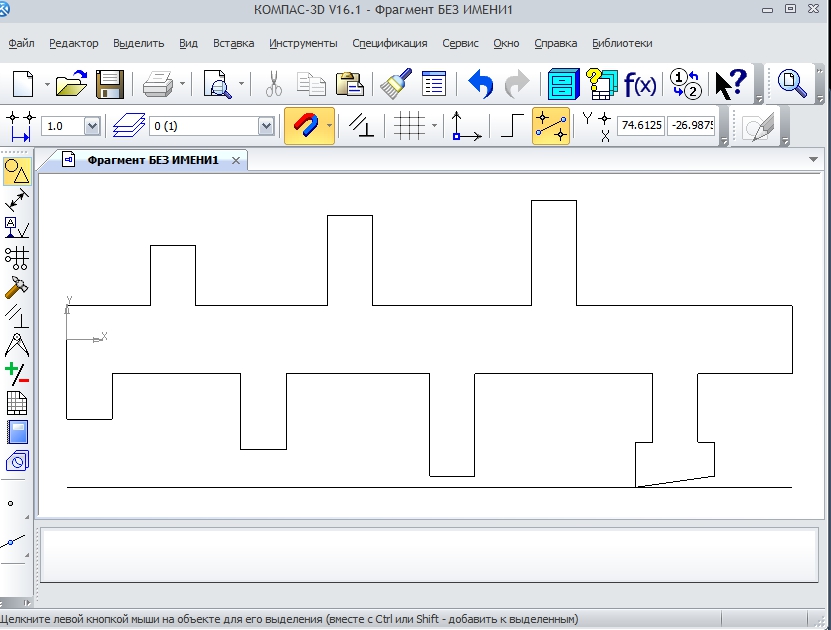Open the document tabs list arrow
Viewport: 831px width, 630px height.
tap(814, 159)
